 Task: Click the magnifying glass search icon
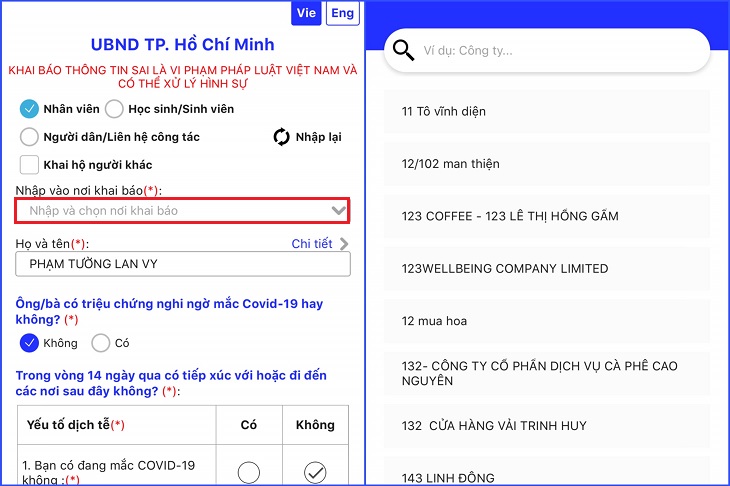click(x=403, y=50)
